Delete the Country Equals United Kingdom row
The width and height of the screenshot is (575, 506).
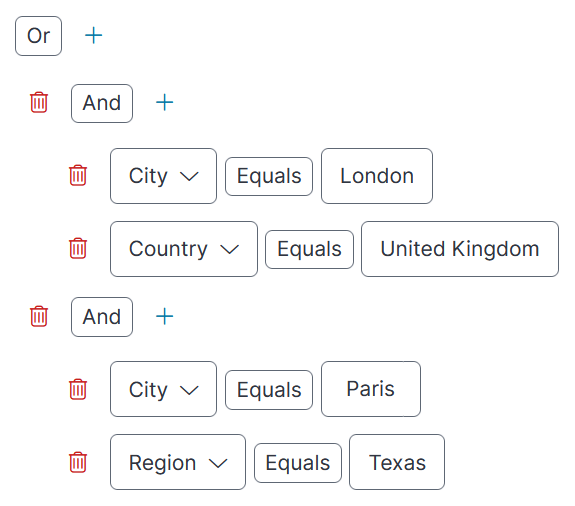(78, 248)
